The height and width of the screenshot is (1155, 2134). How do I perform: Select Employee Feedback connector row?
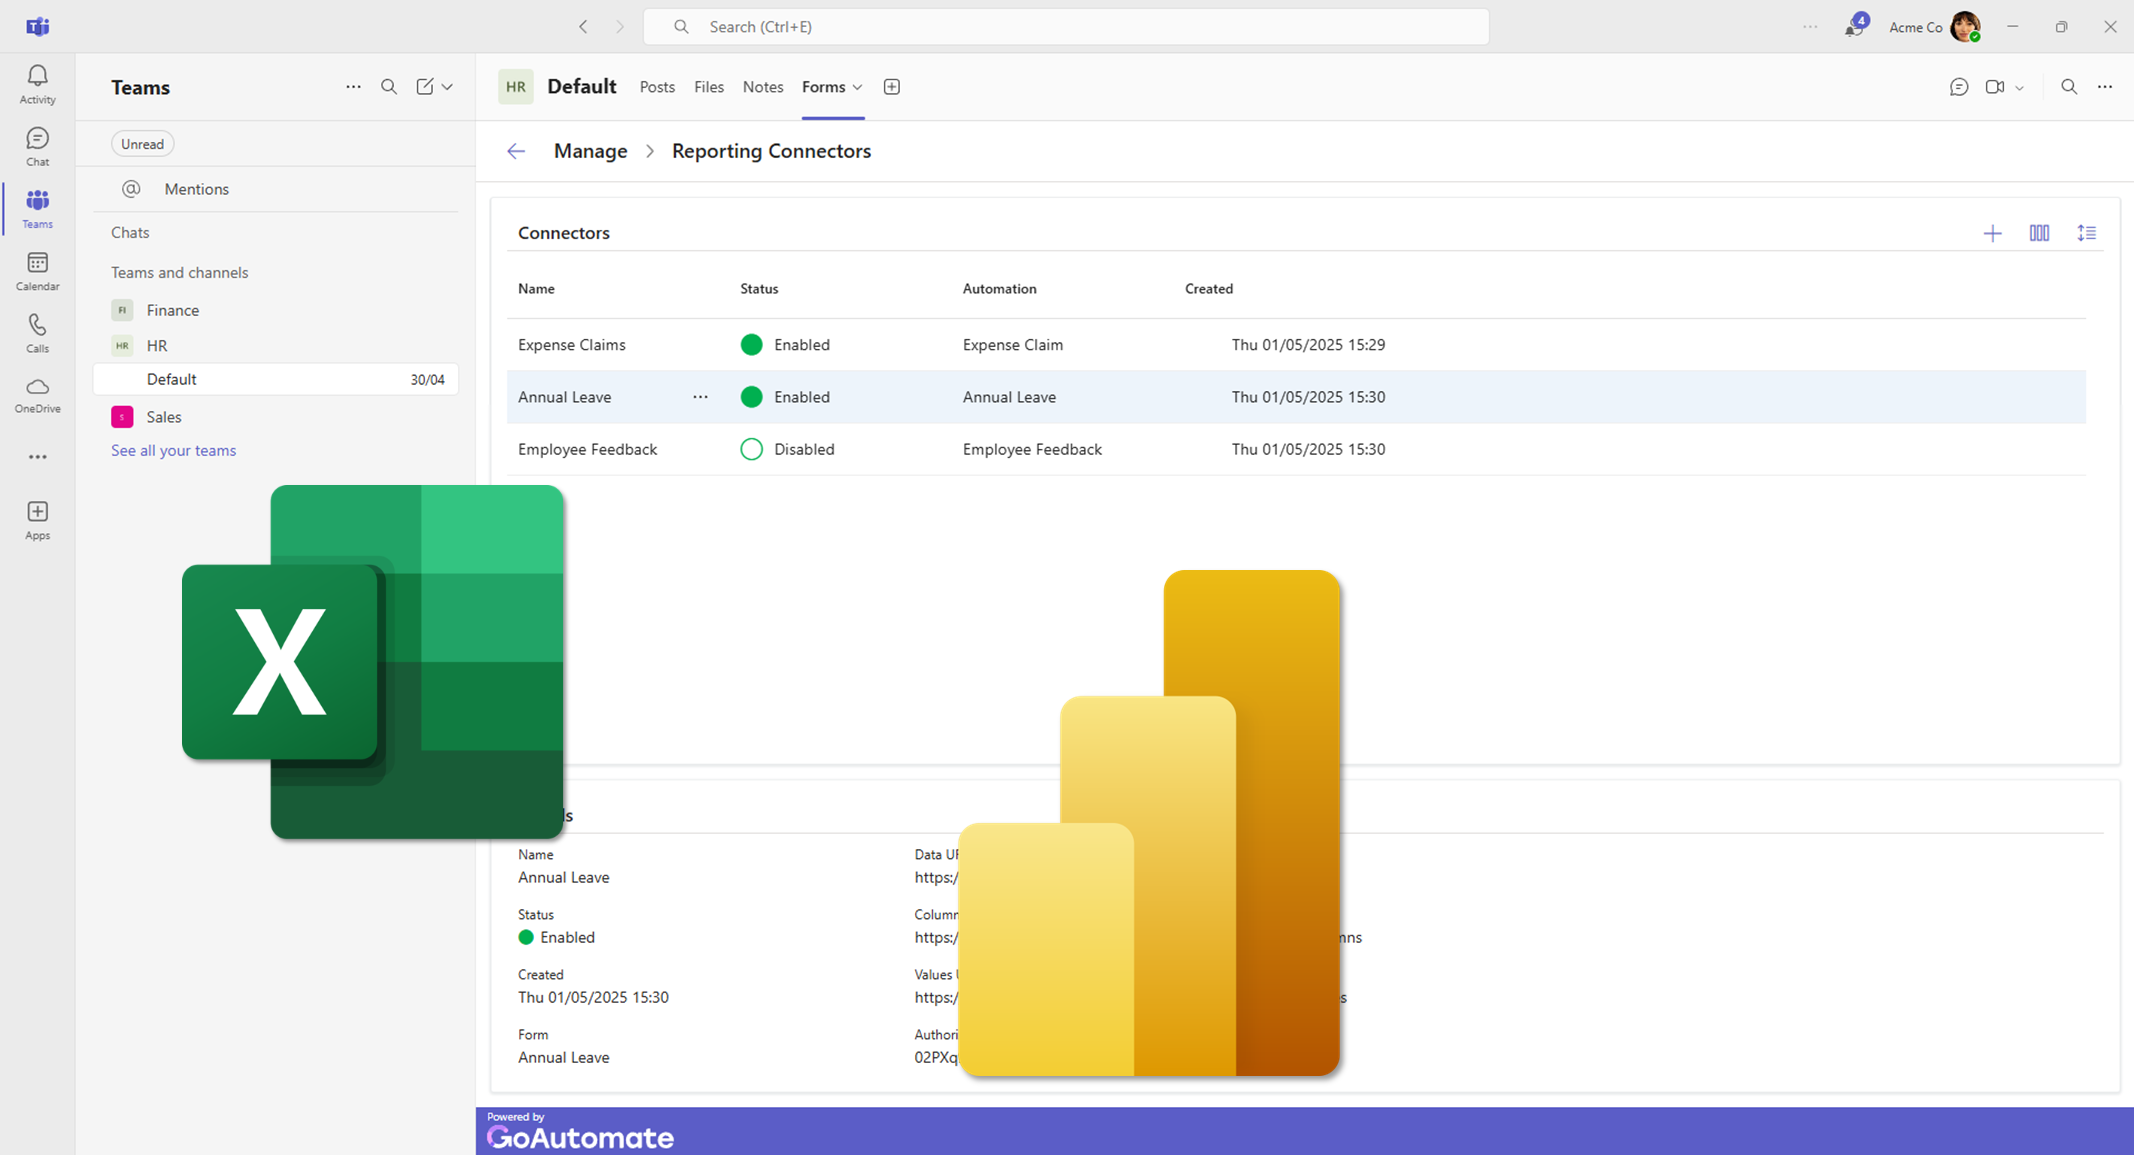tap(1296, 449)
